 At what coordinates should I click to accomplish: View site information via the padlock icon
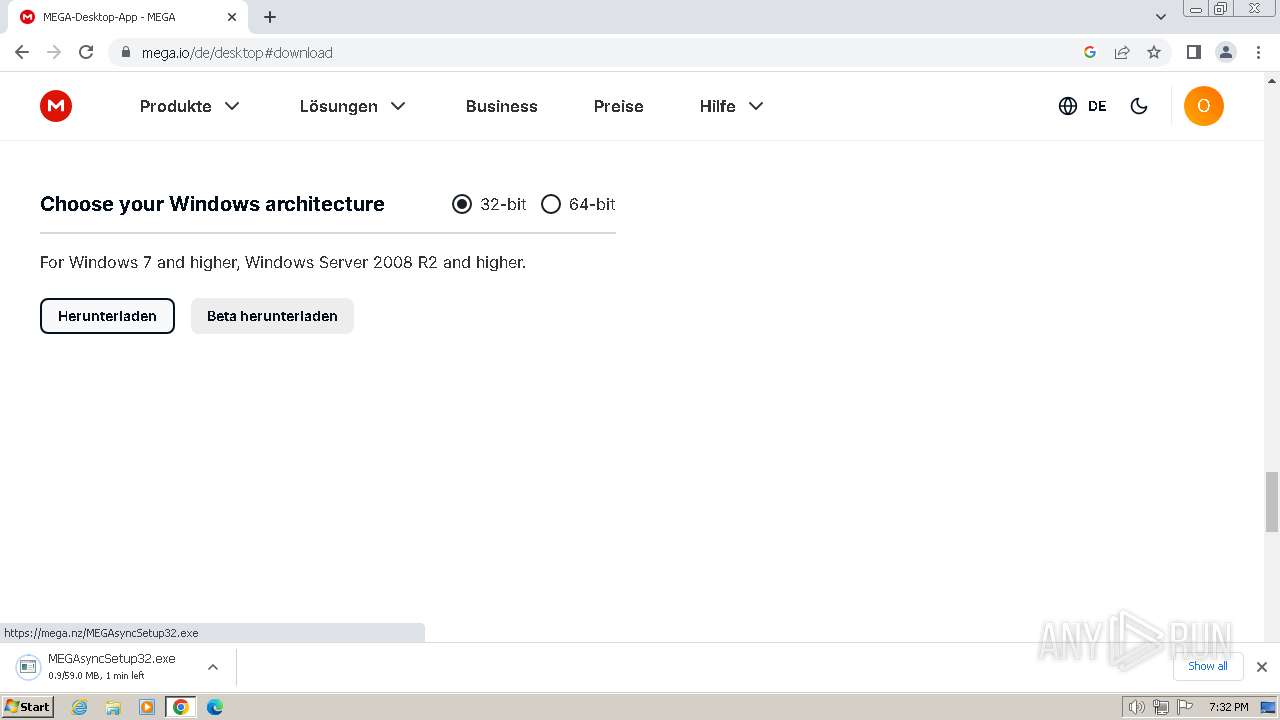tap(125, 52)
